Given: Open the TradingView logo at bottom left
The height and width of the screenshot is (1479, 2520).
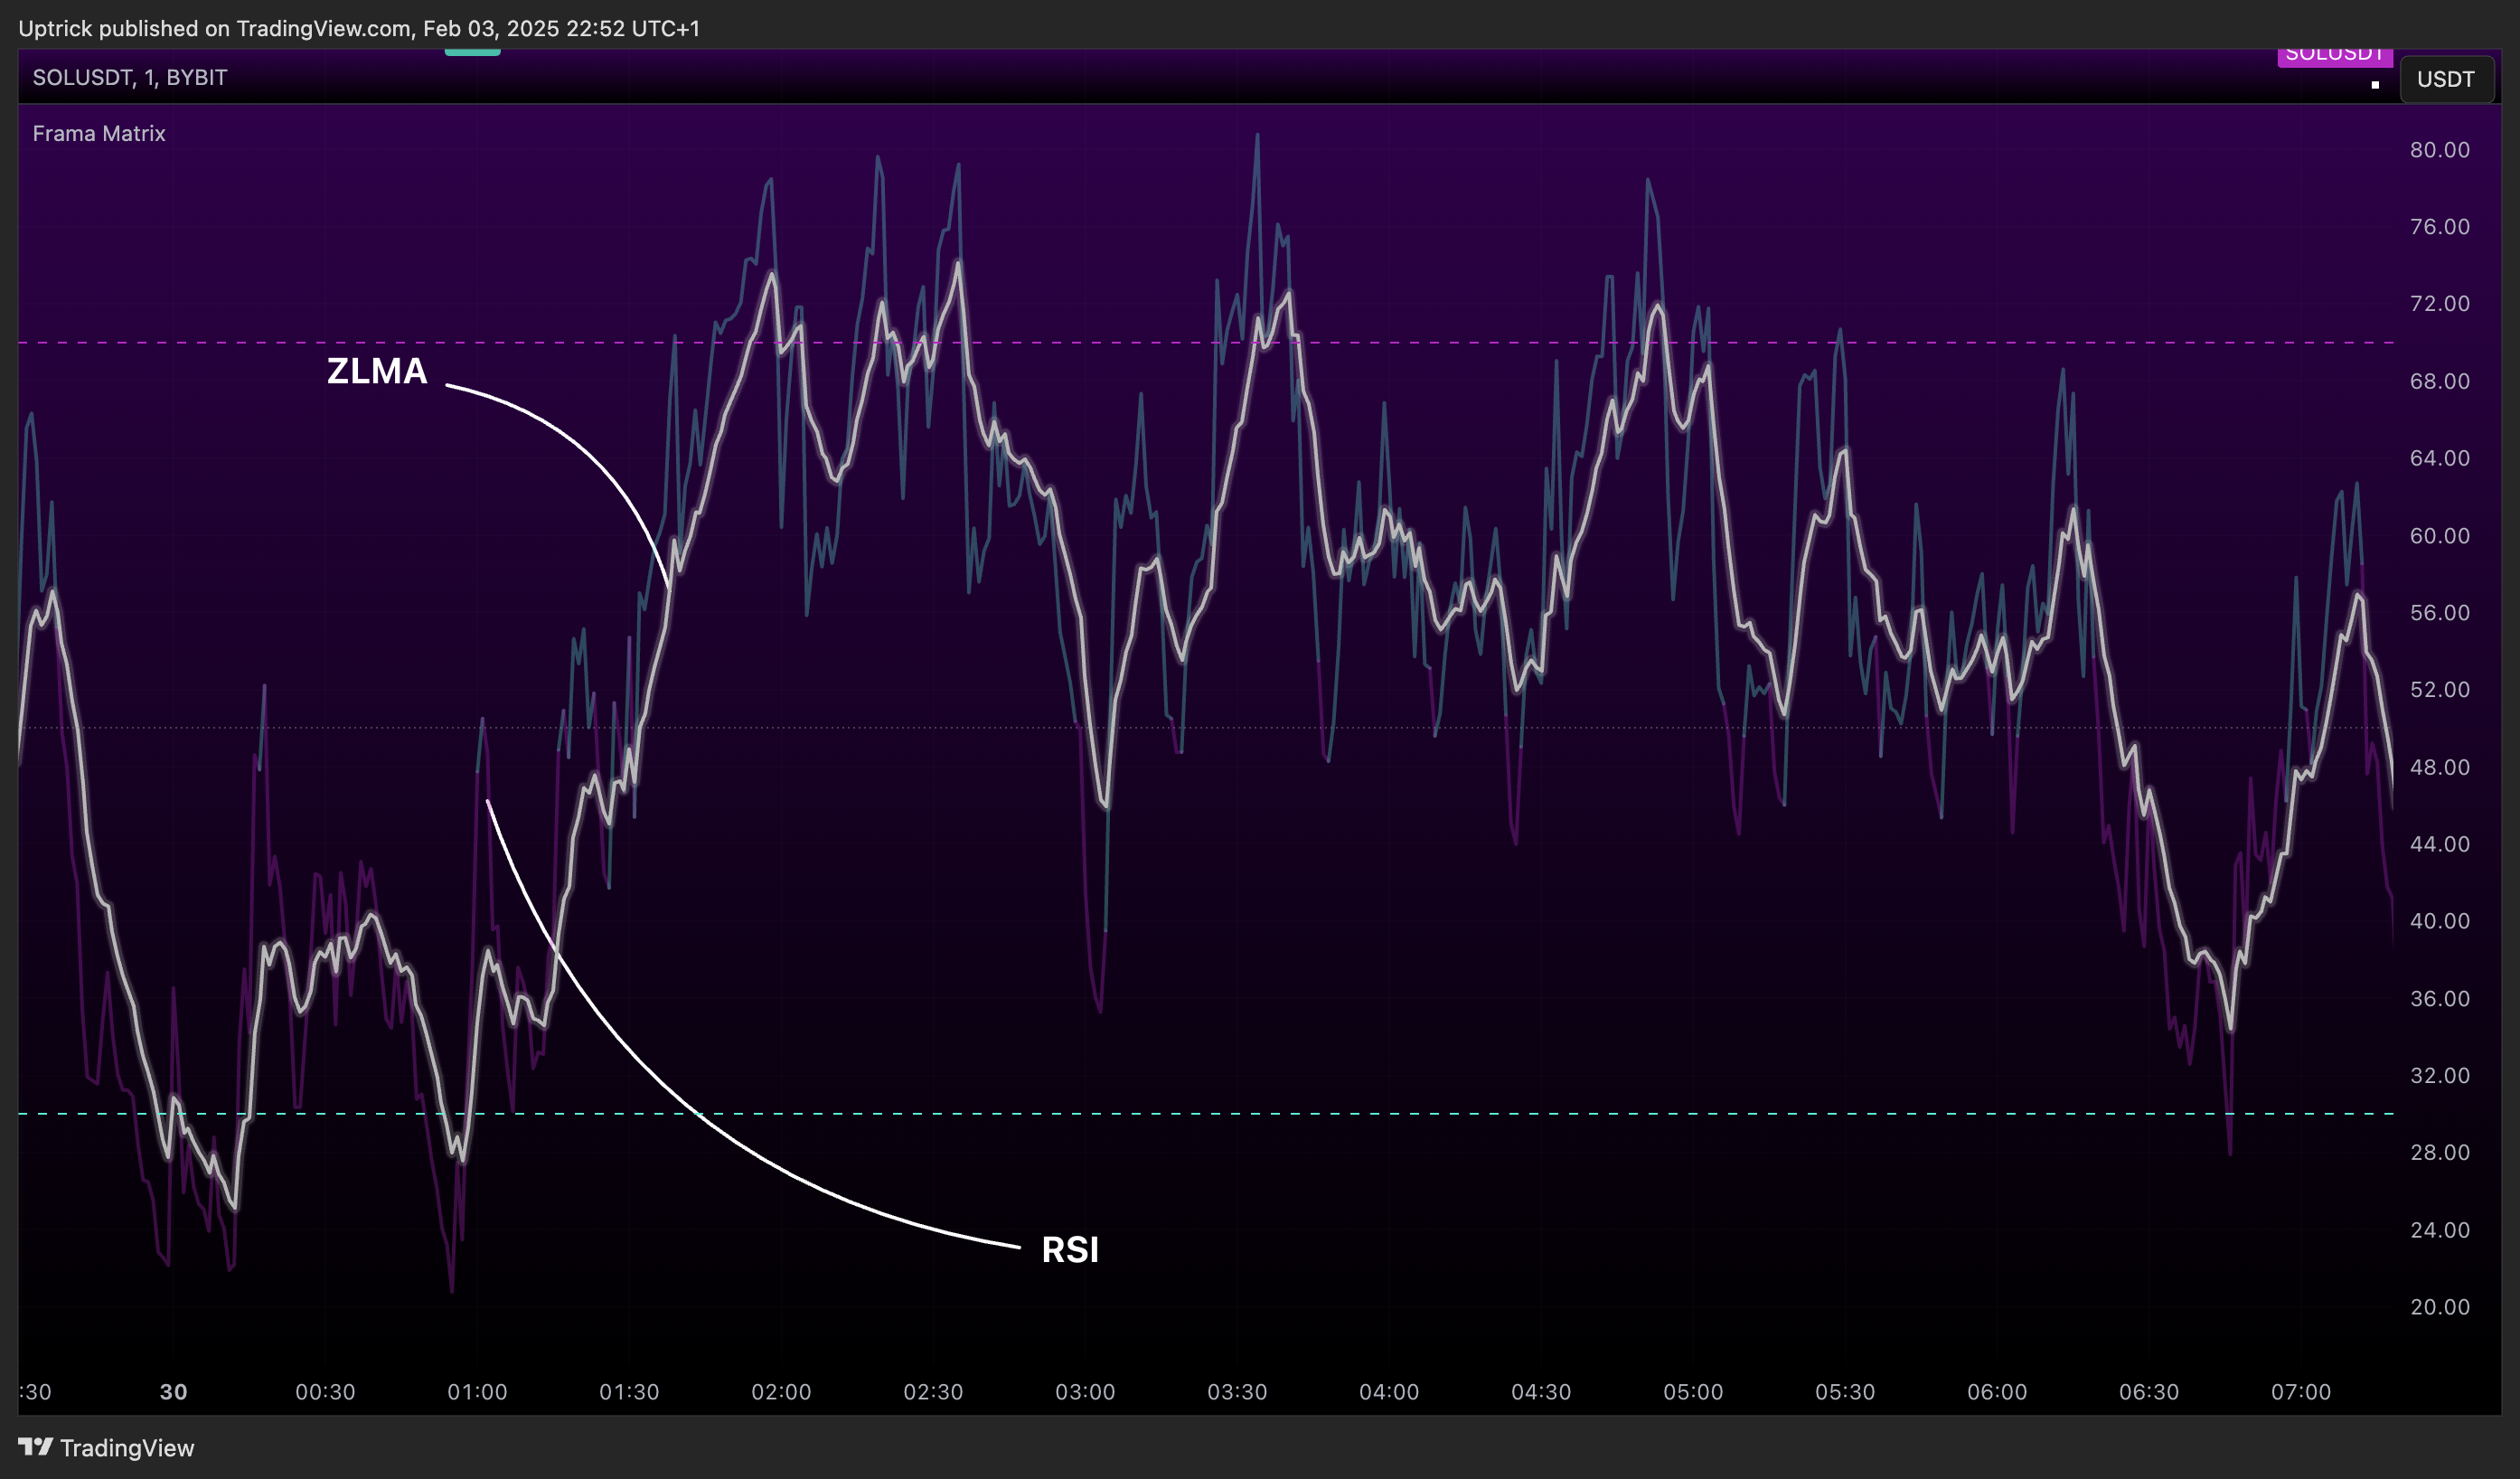Looking at the screenshot, I should point(106,1447).
